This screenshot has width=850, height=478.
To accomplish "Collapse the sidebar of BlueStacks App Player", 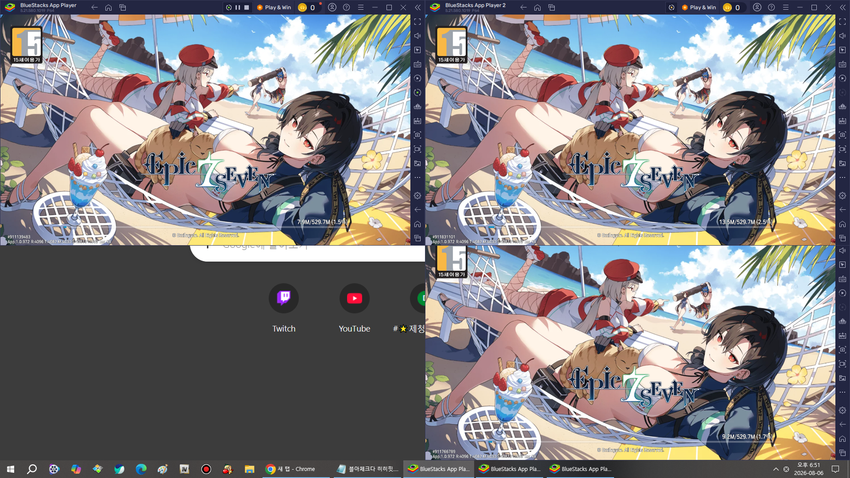I will click(x=417, y=8).
